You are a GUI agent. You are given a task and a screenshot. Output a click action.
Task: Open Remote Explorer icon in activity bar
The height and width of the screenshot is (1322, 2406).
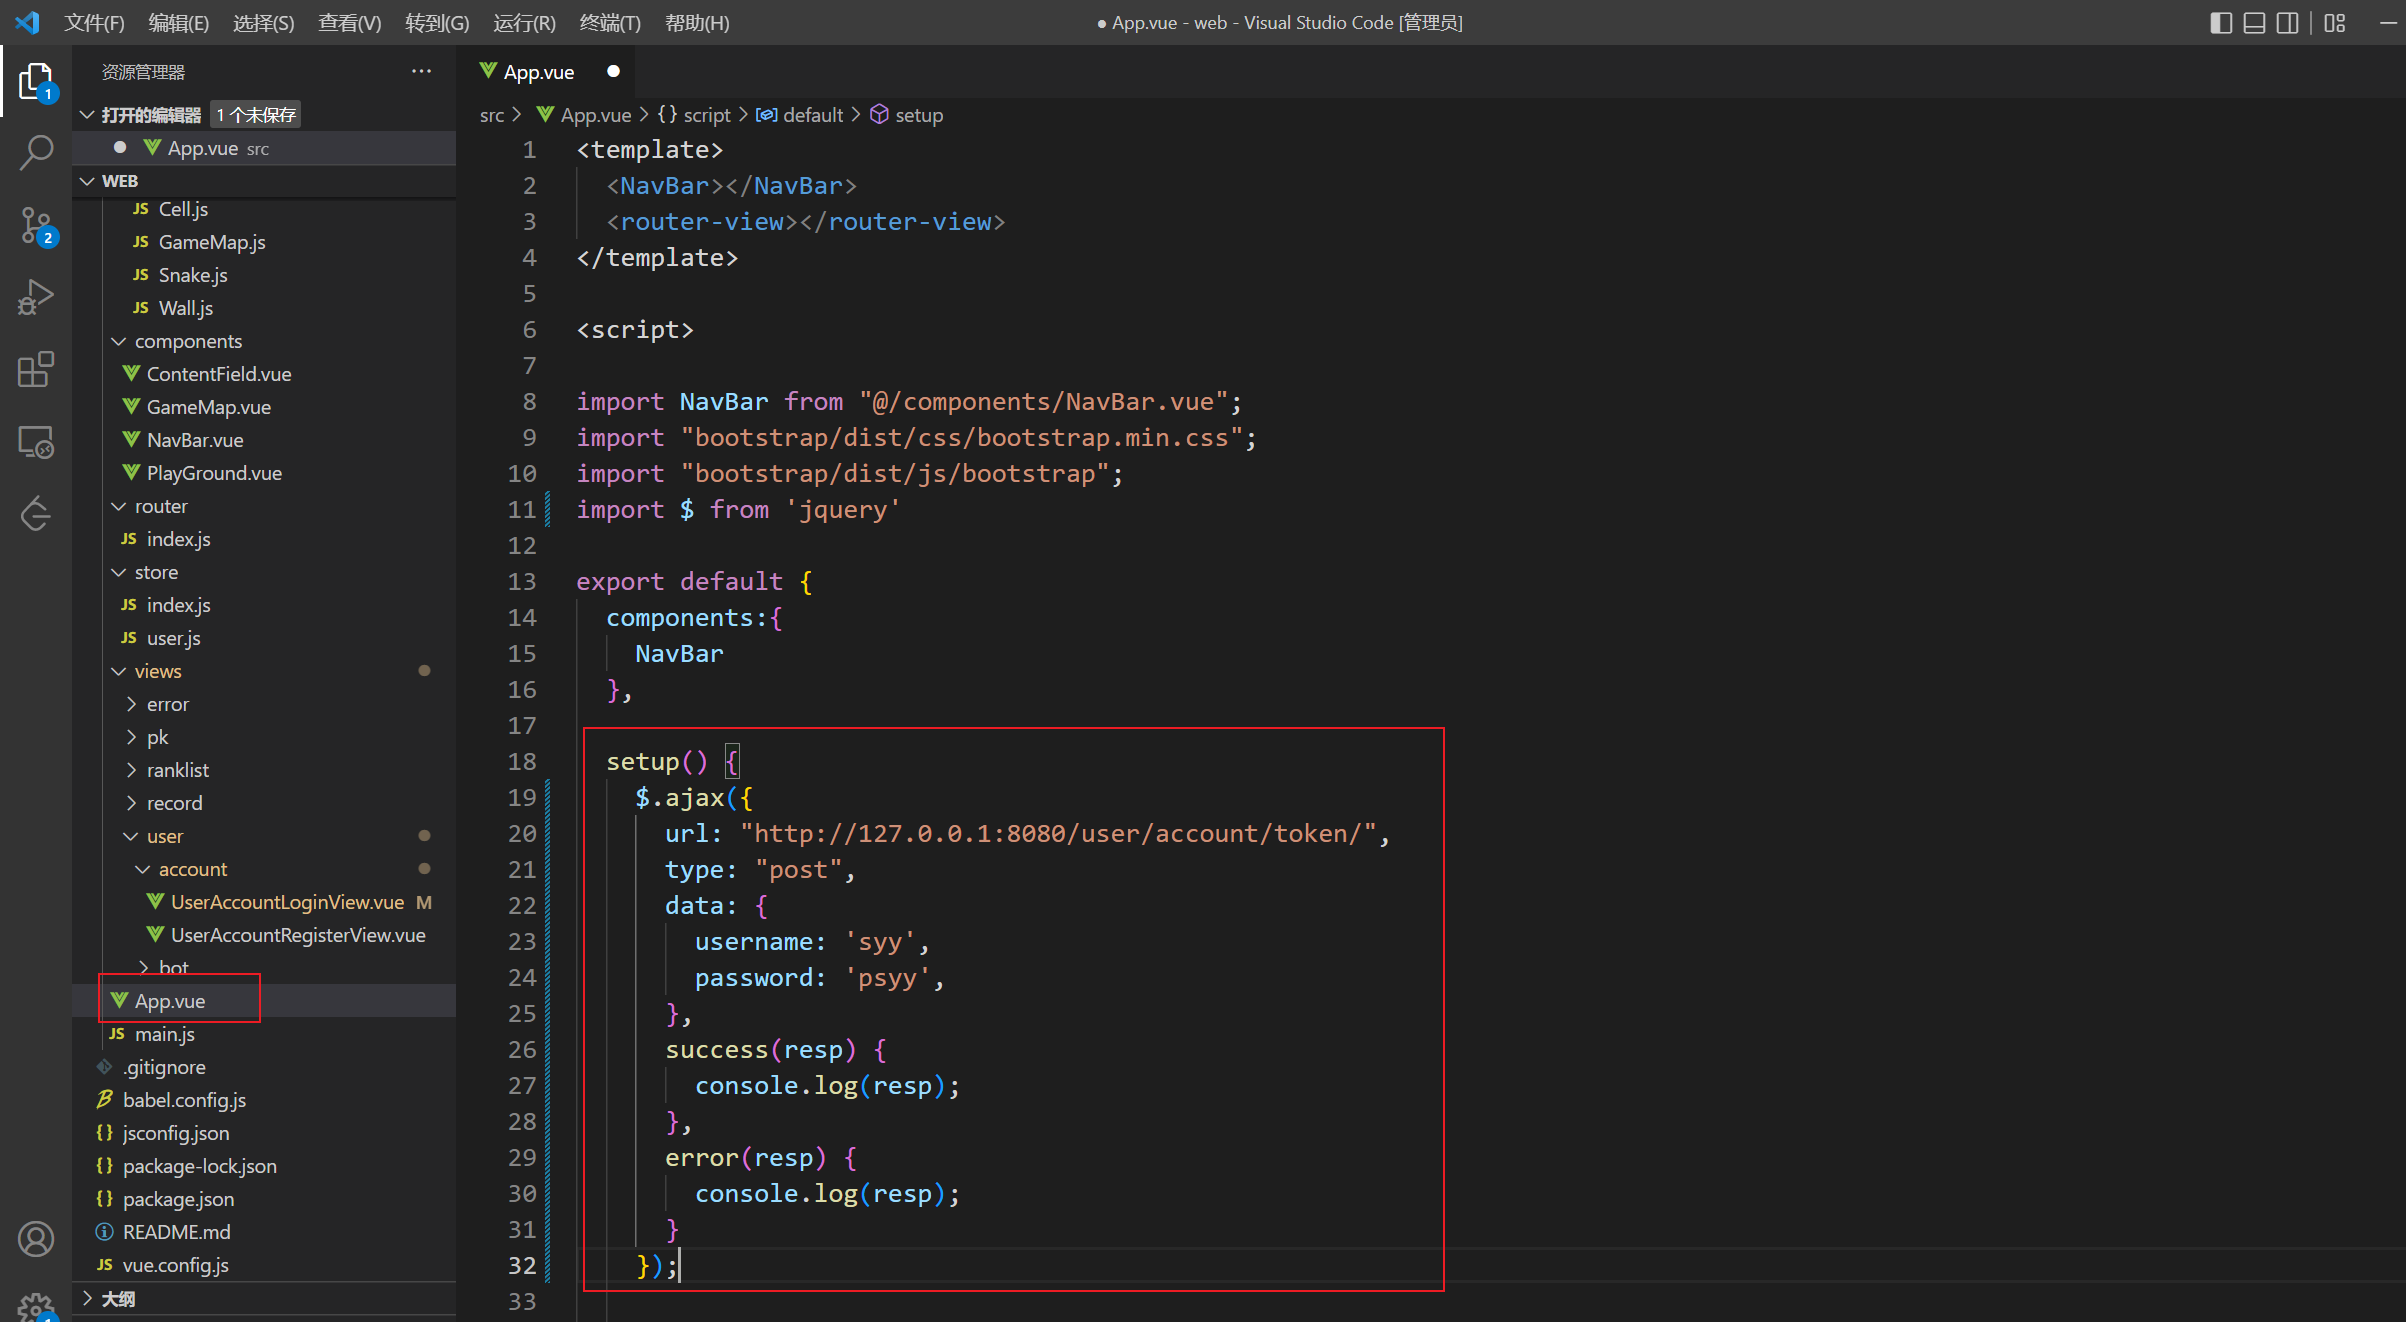[36, 442]
